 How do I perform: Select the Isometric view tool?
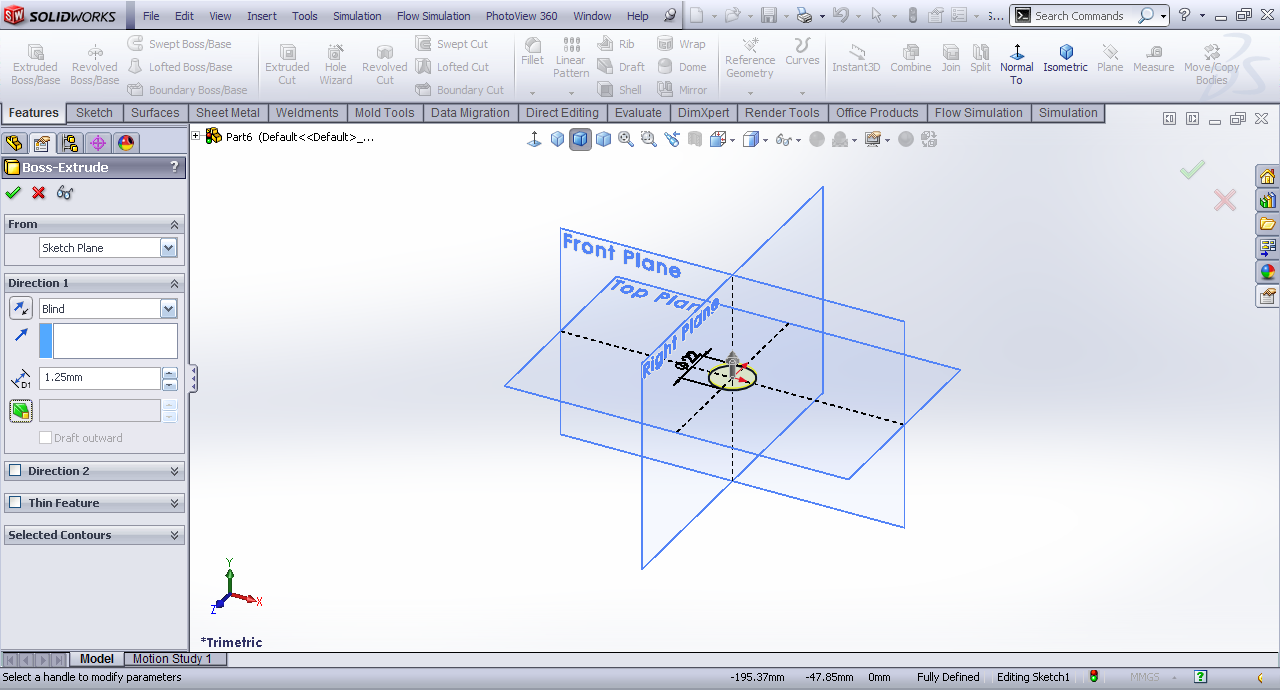coord(1065,58)
